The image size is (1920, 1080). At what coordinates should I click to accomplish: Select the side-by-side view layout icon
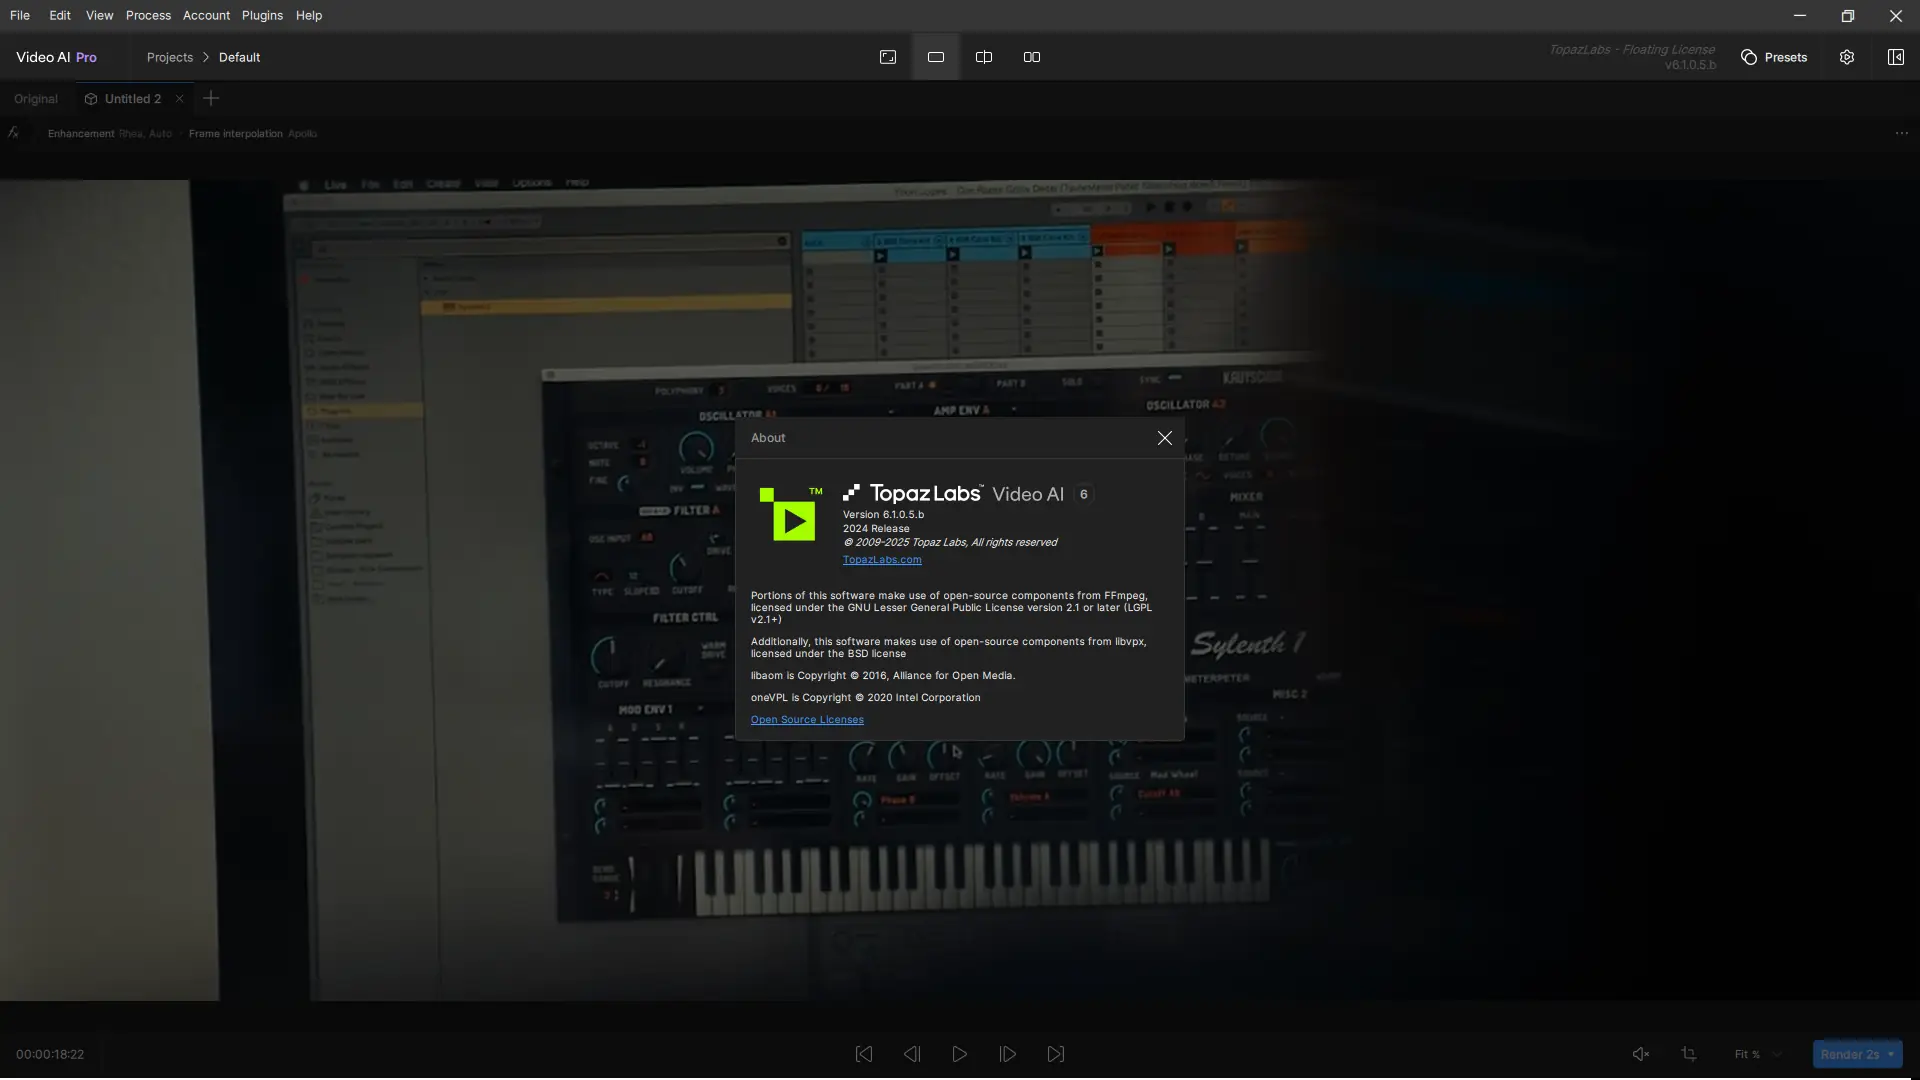[1032, 57]
